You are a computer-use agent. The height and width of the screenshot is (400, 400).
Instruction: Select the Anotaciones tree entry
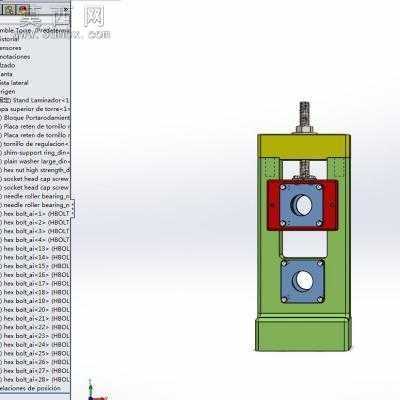tap(15, 57)
